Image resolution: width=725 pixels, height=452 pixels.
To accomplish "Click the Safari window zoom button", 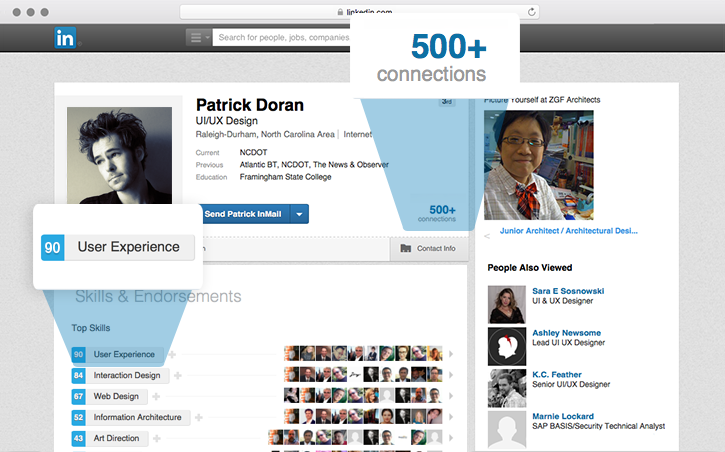I will pyautogui.click(x=44, y=12).
